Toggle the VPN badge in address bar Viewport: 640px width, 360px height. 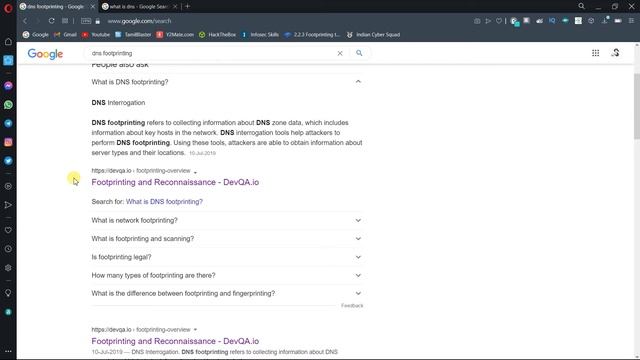tap(86, 21)
